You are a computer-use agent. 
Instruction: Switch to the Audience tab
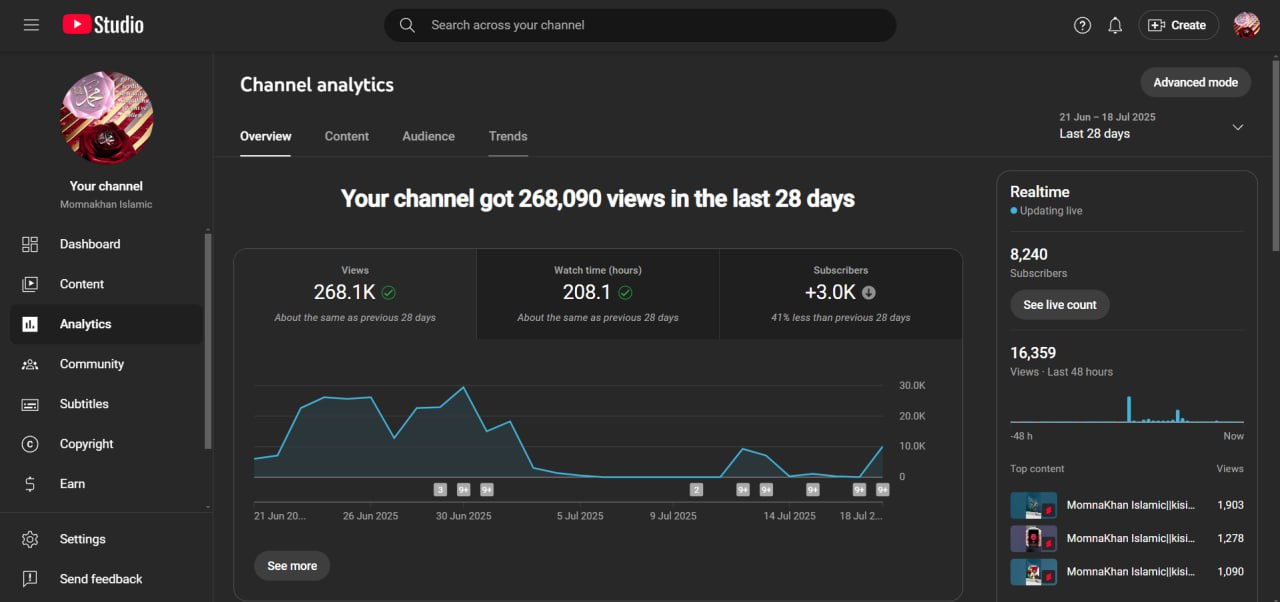(428, 136)
